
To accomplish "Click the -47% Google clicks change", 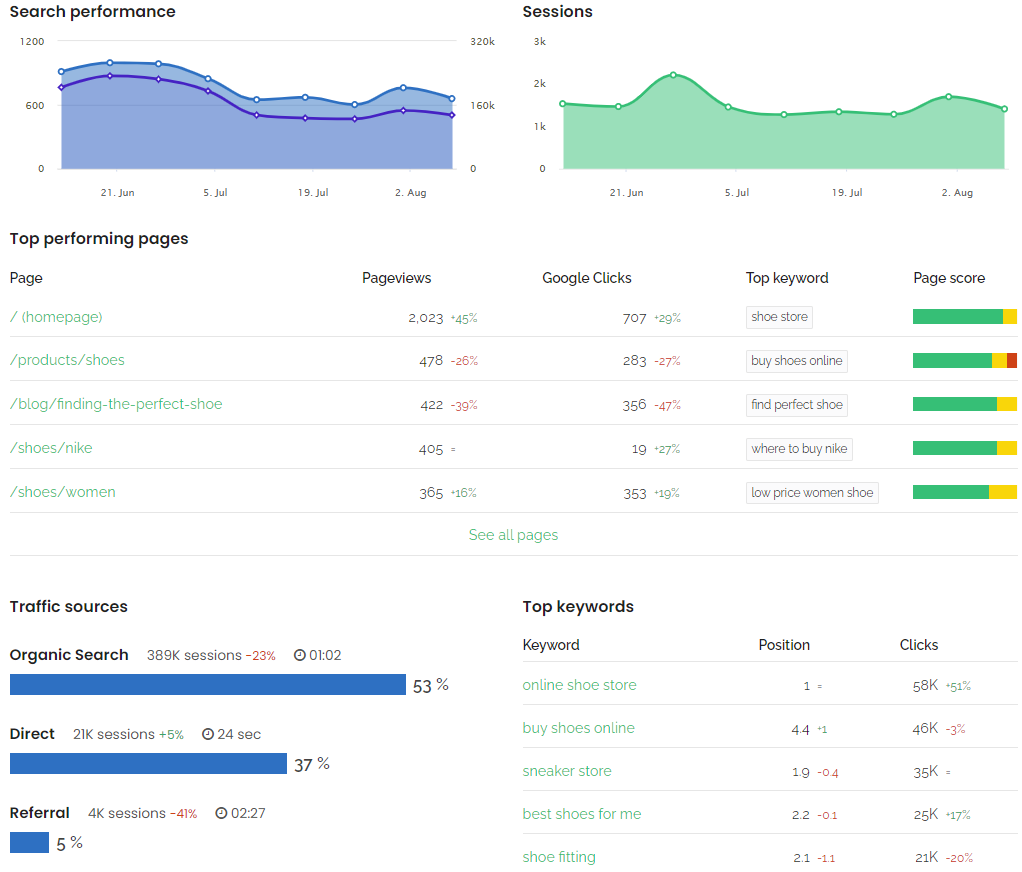I will click(x=667, y=405).
